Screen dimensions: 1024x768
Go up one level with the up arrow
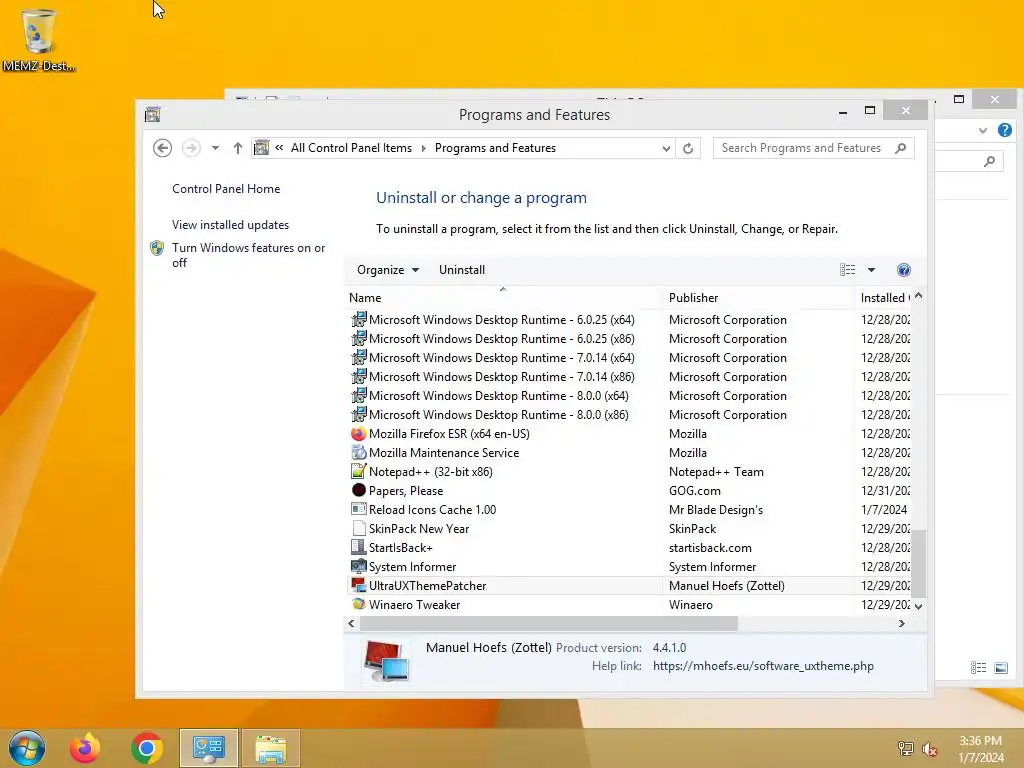point(238,148)
